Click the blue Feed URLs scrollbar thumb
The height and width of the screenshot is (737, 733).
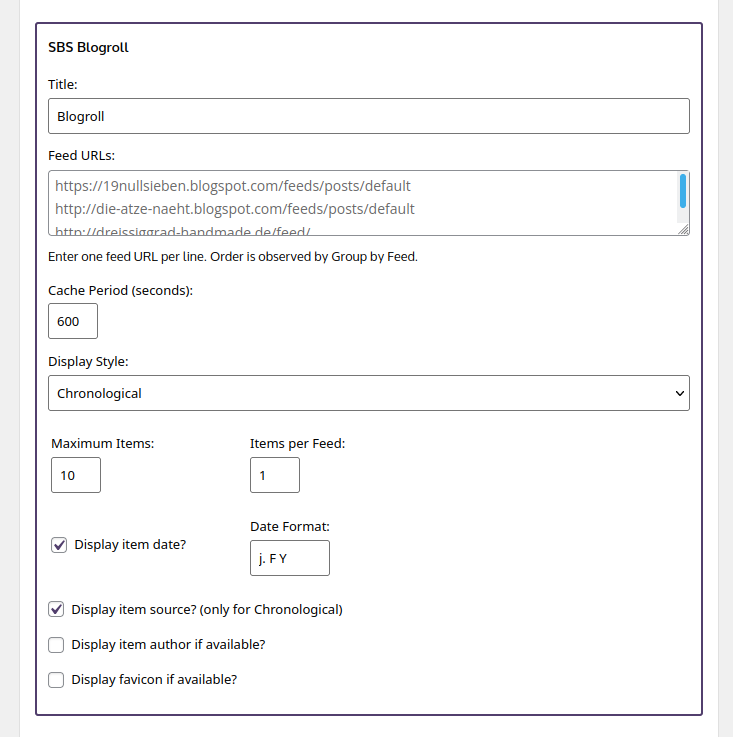[683, 191]
